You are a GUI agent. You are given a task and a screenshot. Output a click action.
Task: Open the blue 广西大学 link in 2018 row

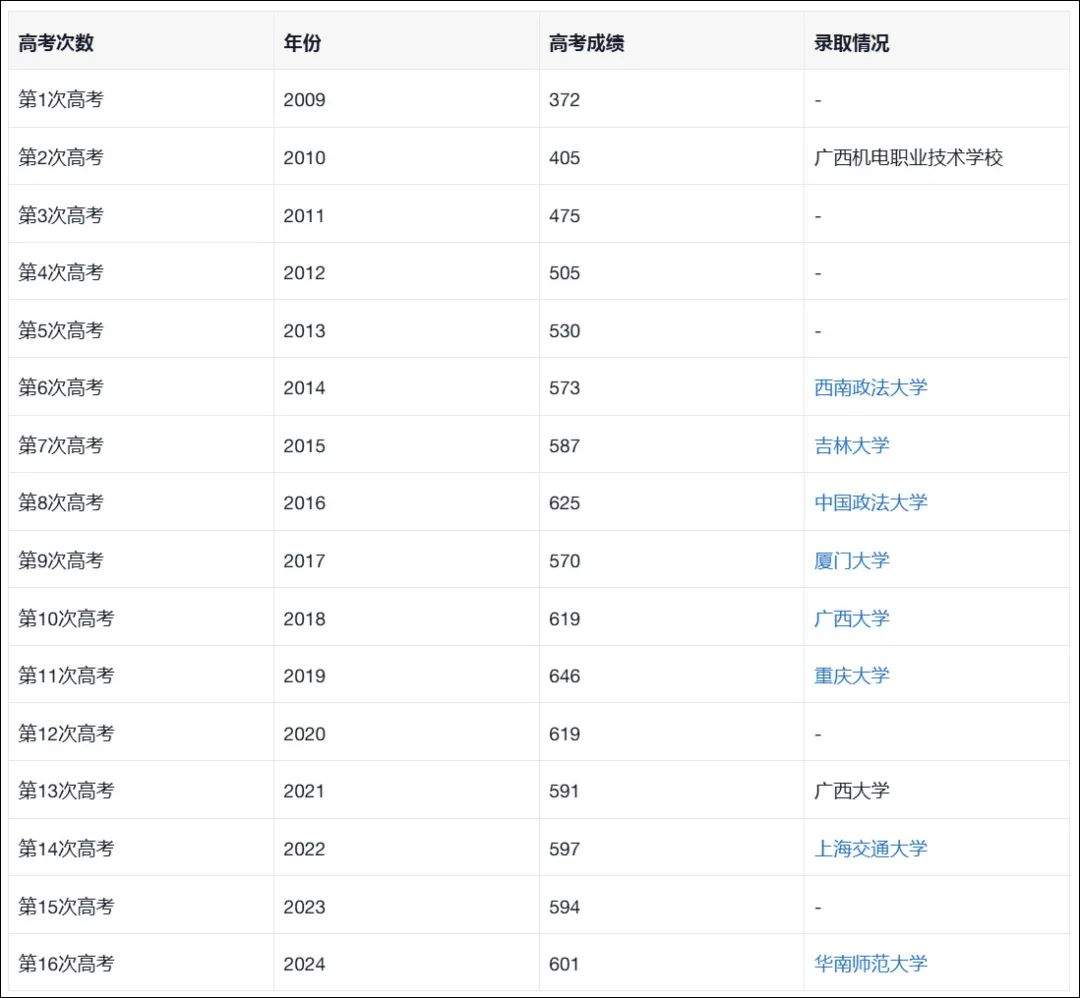pos(852,618)
